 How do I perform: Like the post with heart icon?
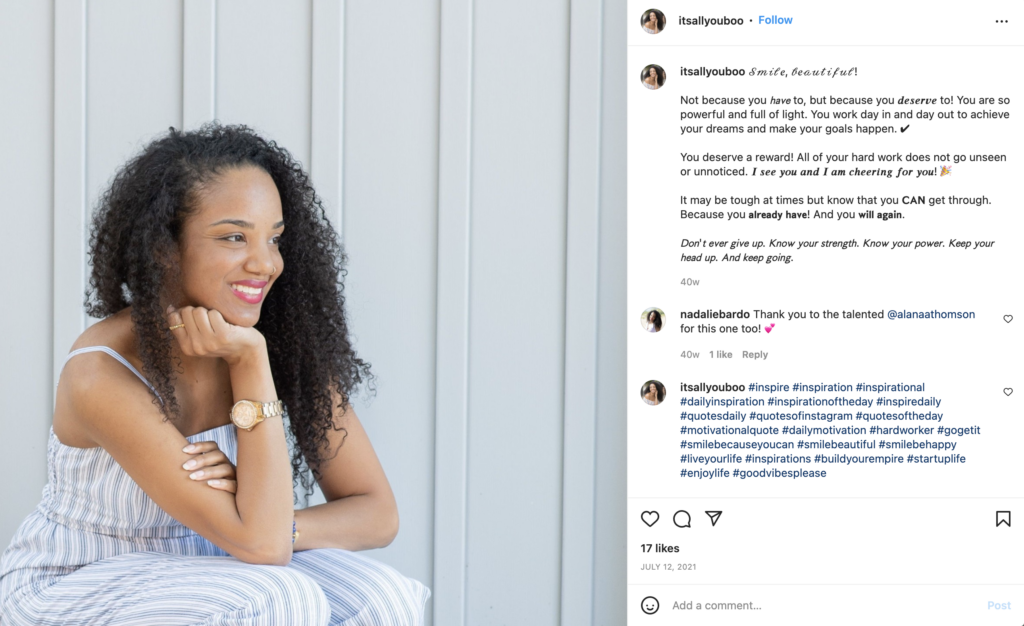[650, 519]
